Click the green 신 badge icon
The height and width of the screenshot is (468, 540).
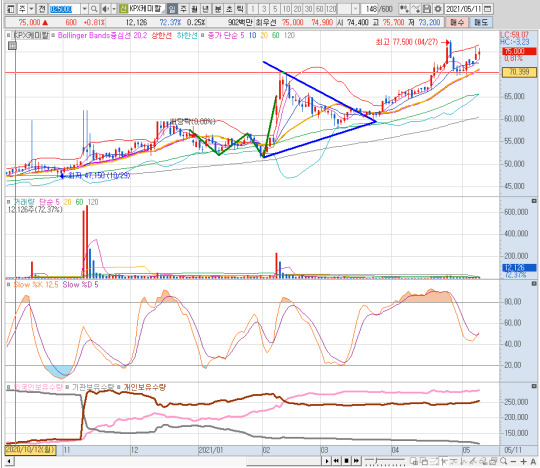(x=123, y=9)
